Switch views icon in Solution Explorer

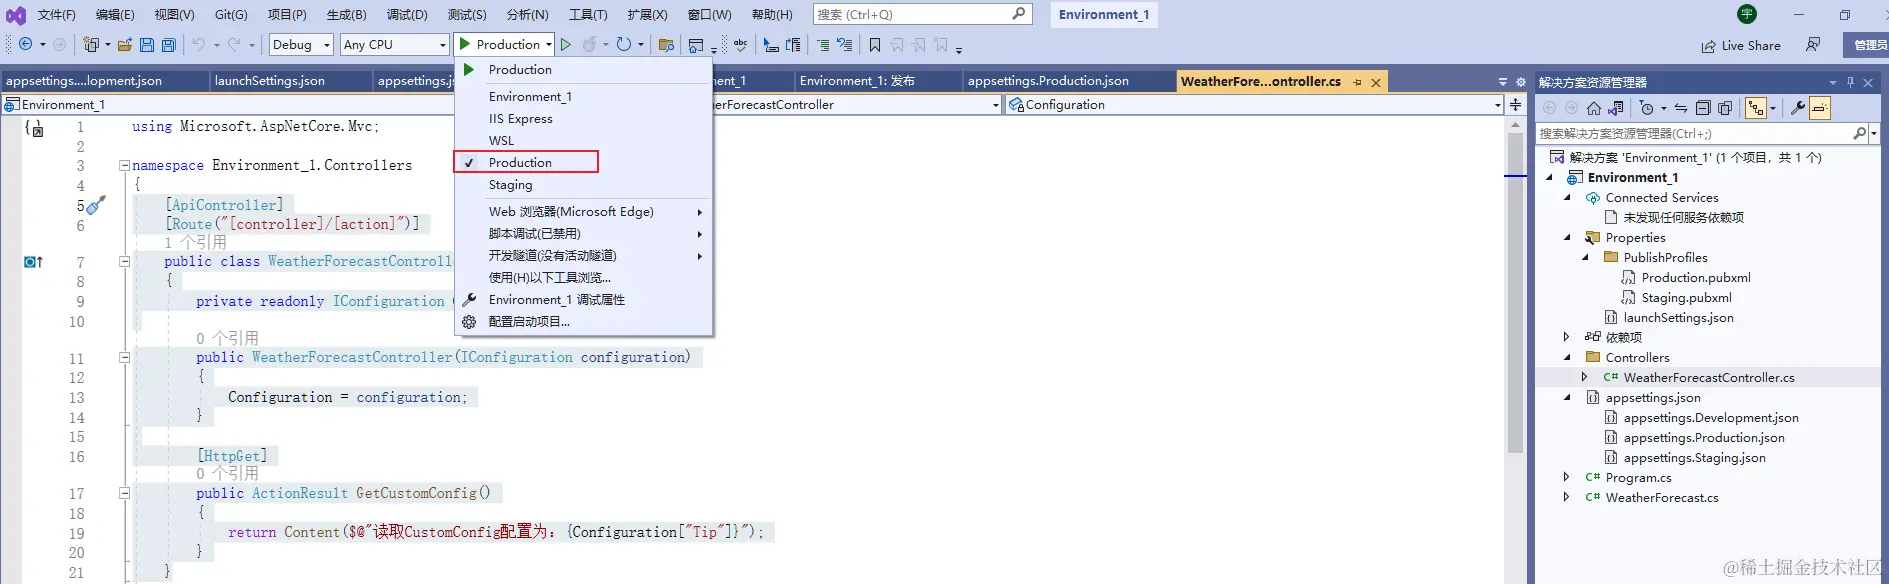[1616, 108]
